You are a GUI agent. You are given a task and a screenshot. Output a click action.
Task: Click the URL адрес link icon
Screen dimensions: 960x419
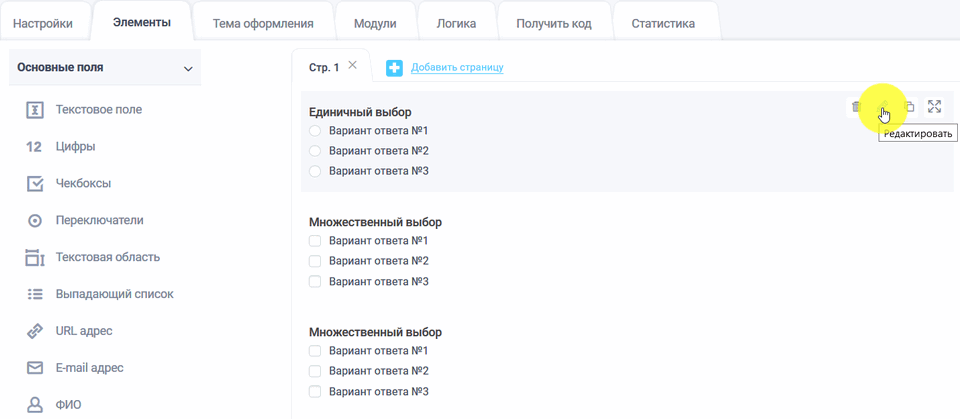pos(35,331)
